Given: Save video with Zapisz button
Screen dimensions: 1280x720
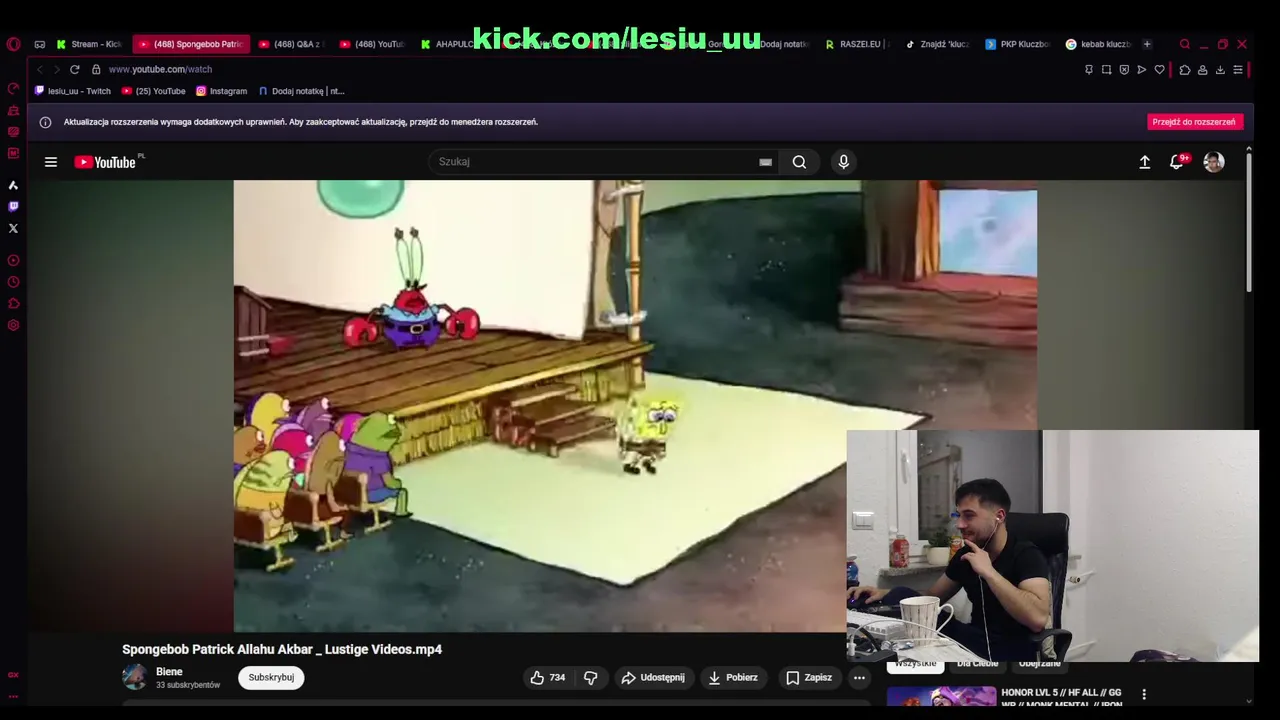Looking at the screenshot, I should 809,677.
